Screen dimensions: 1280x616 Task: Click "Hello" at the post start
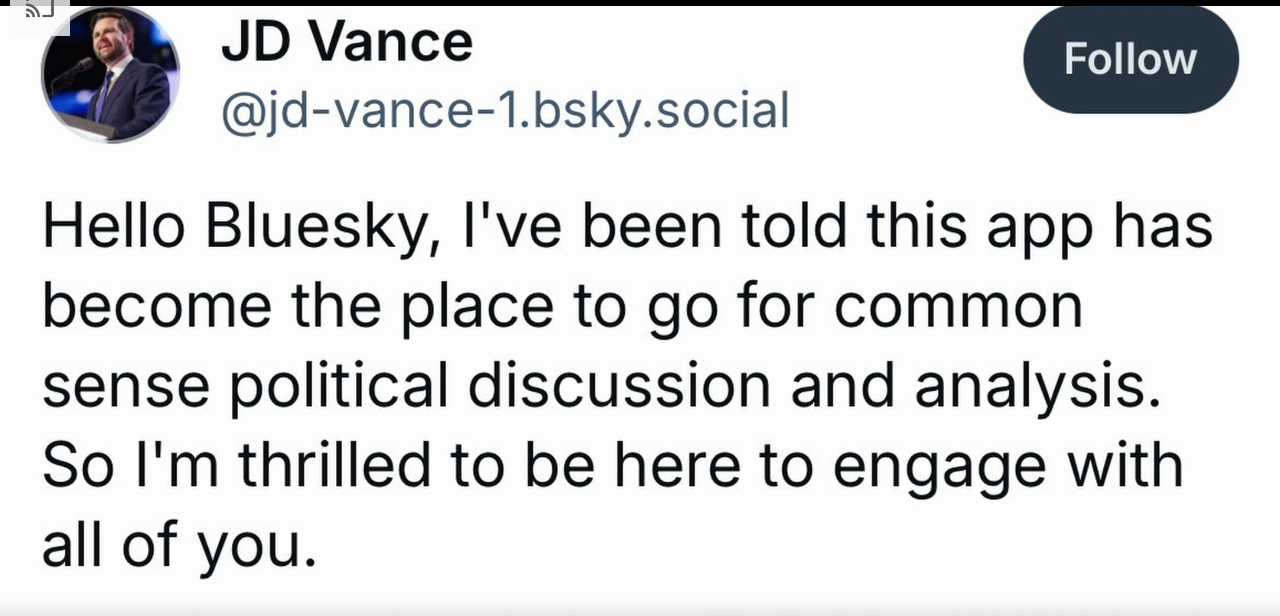[113, 229]
